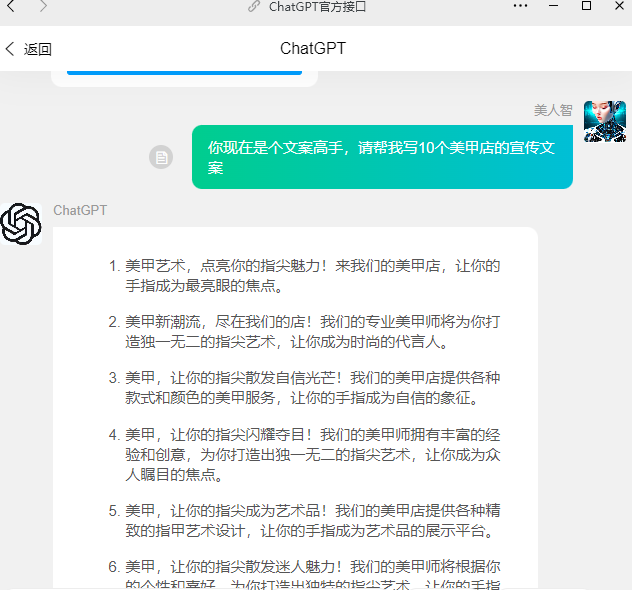Open the three-dots more options menu
632x590 pixels.
pyautogui.click(x=520, y=6)
